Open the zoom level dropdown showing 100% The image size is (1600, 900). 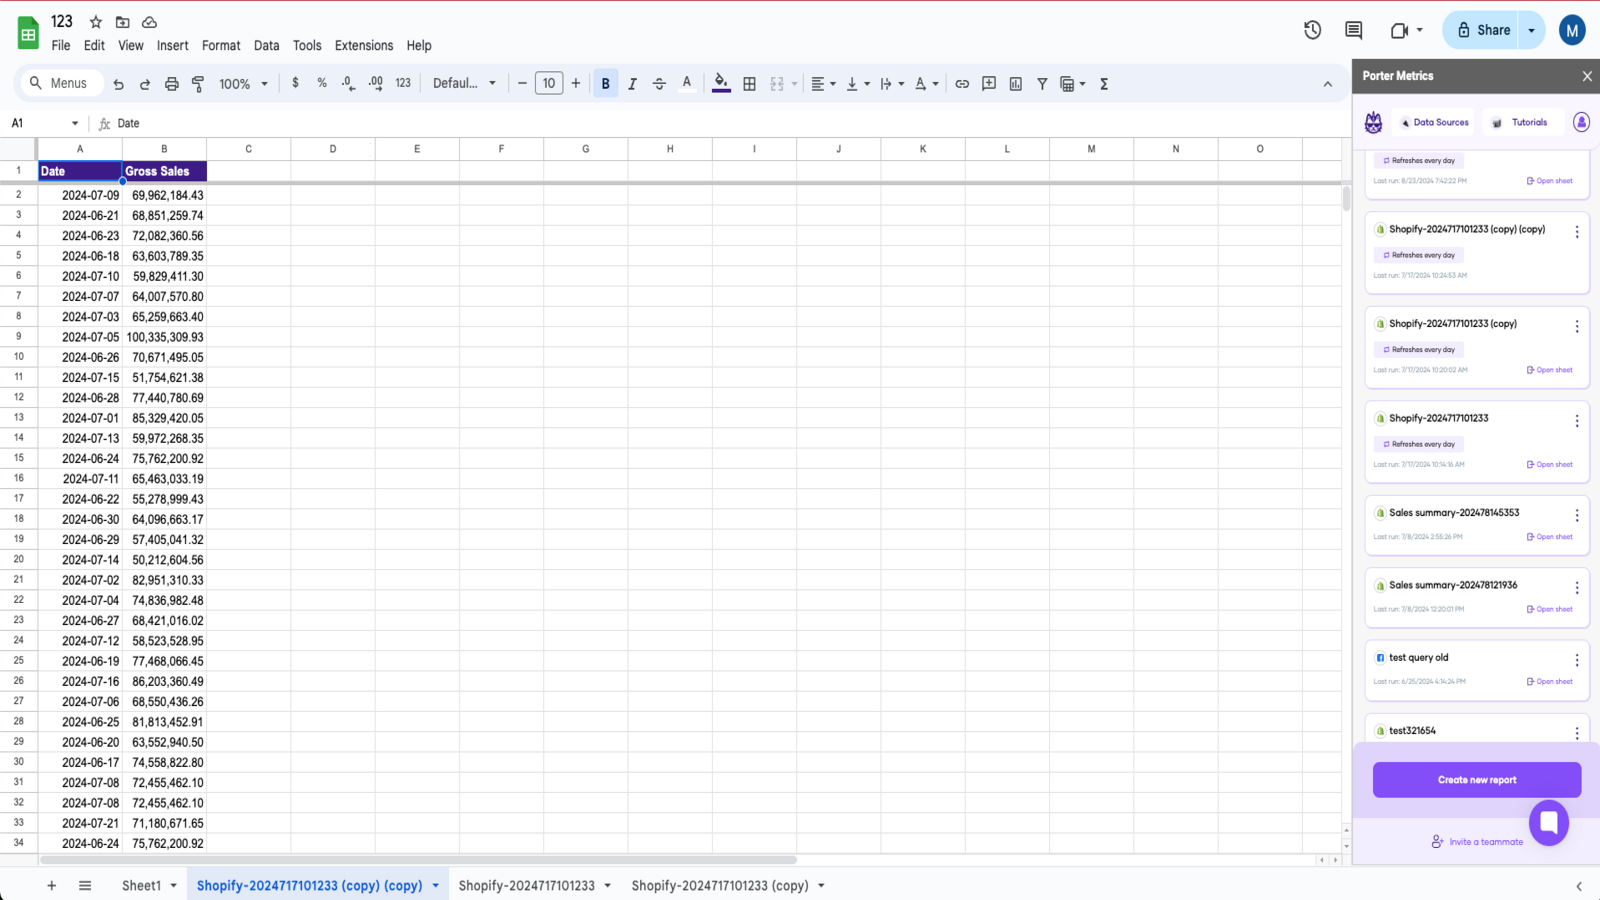click(240, 84)
